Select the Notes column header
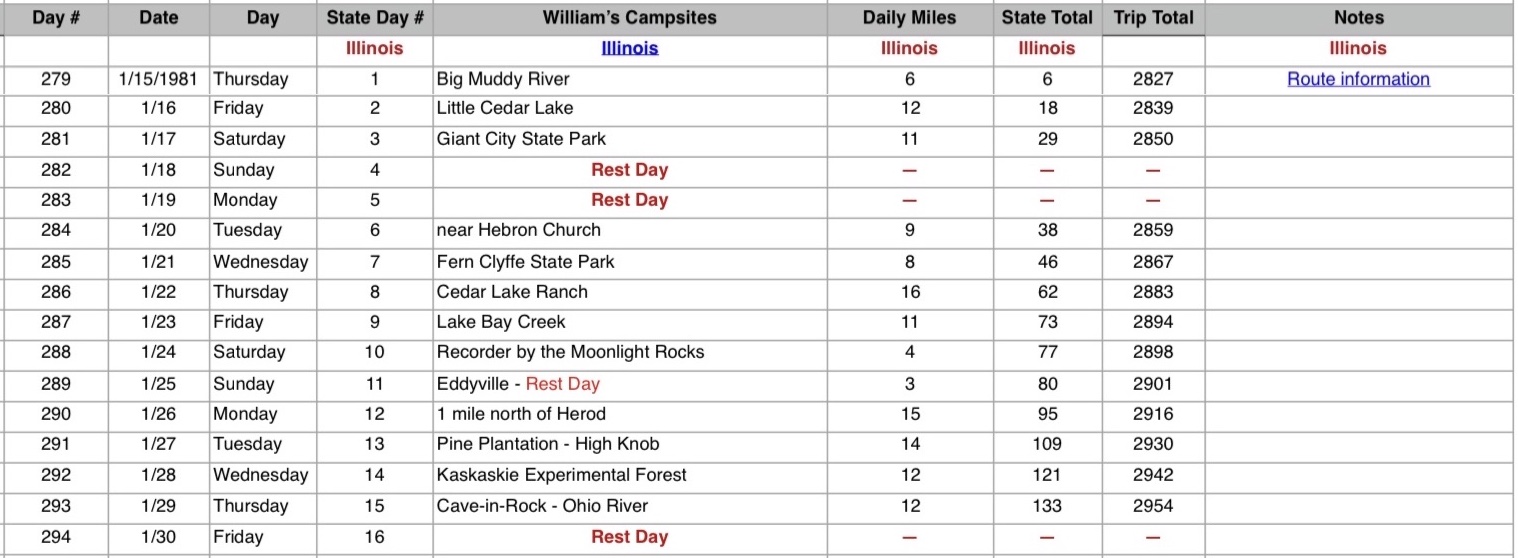The image size is (1518, 558). pyautogui.click(x=1359, y=18)
